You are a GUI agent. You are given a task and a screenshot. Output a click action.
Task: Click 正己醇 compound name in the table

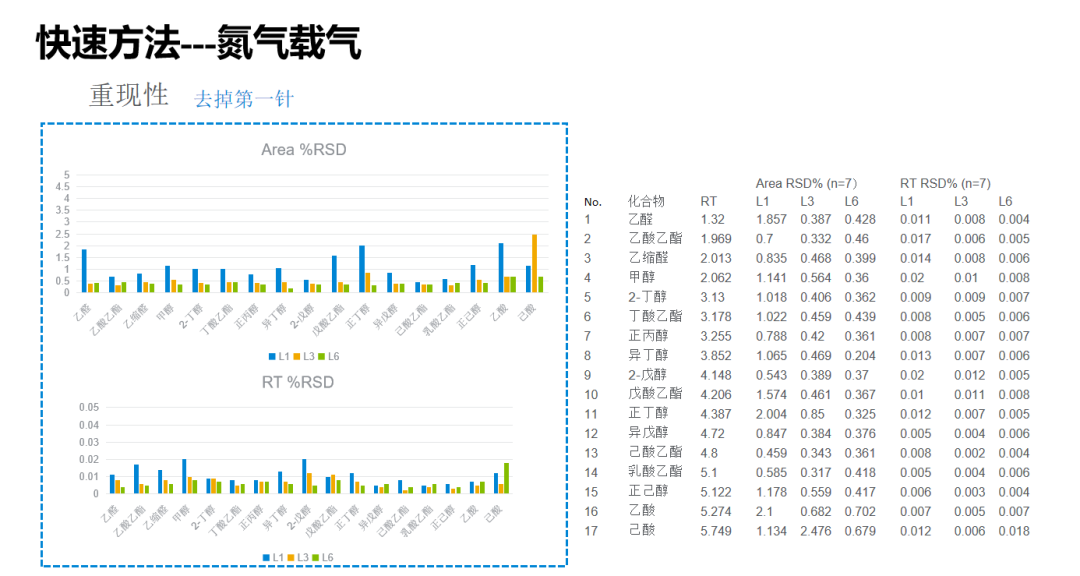pos(648,491)
